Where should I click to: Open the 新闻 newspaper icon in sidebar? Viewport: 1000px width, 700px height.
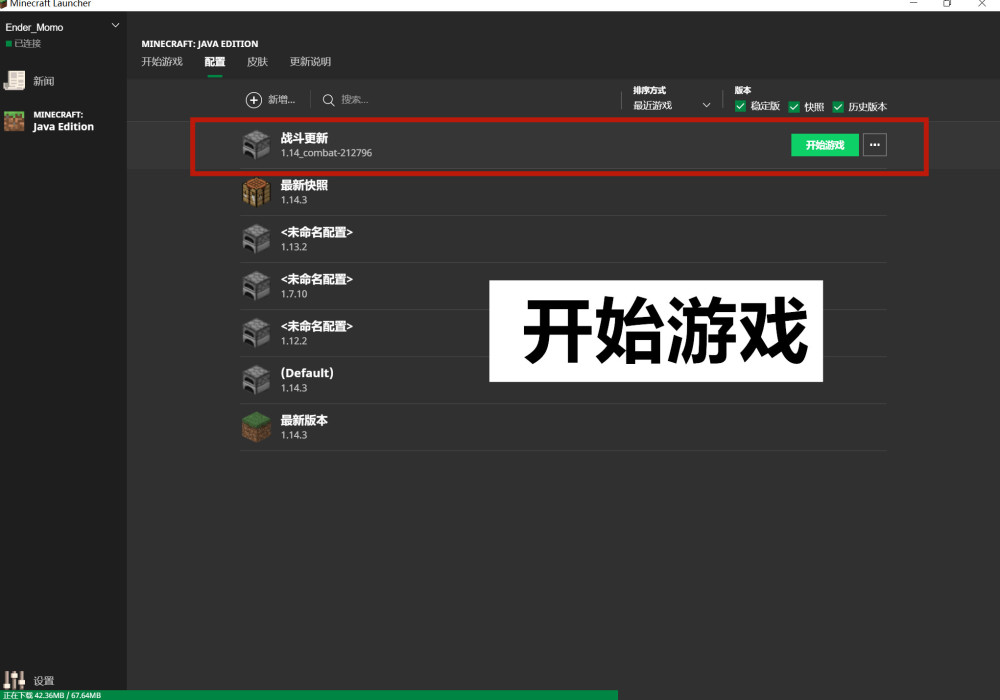[14, 80]
